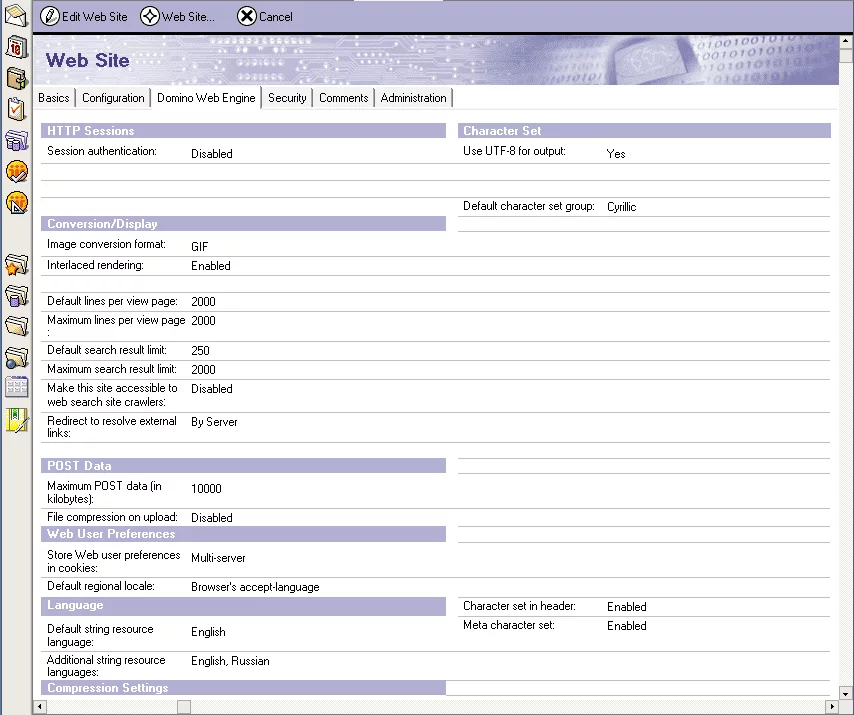Open the Calendar icon in the bookmark bar

coord(16,46)
